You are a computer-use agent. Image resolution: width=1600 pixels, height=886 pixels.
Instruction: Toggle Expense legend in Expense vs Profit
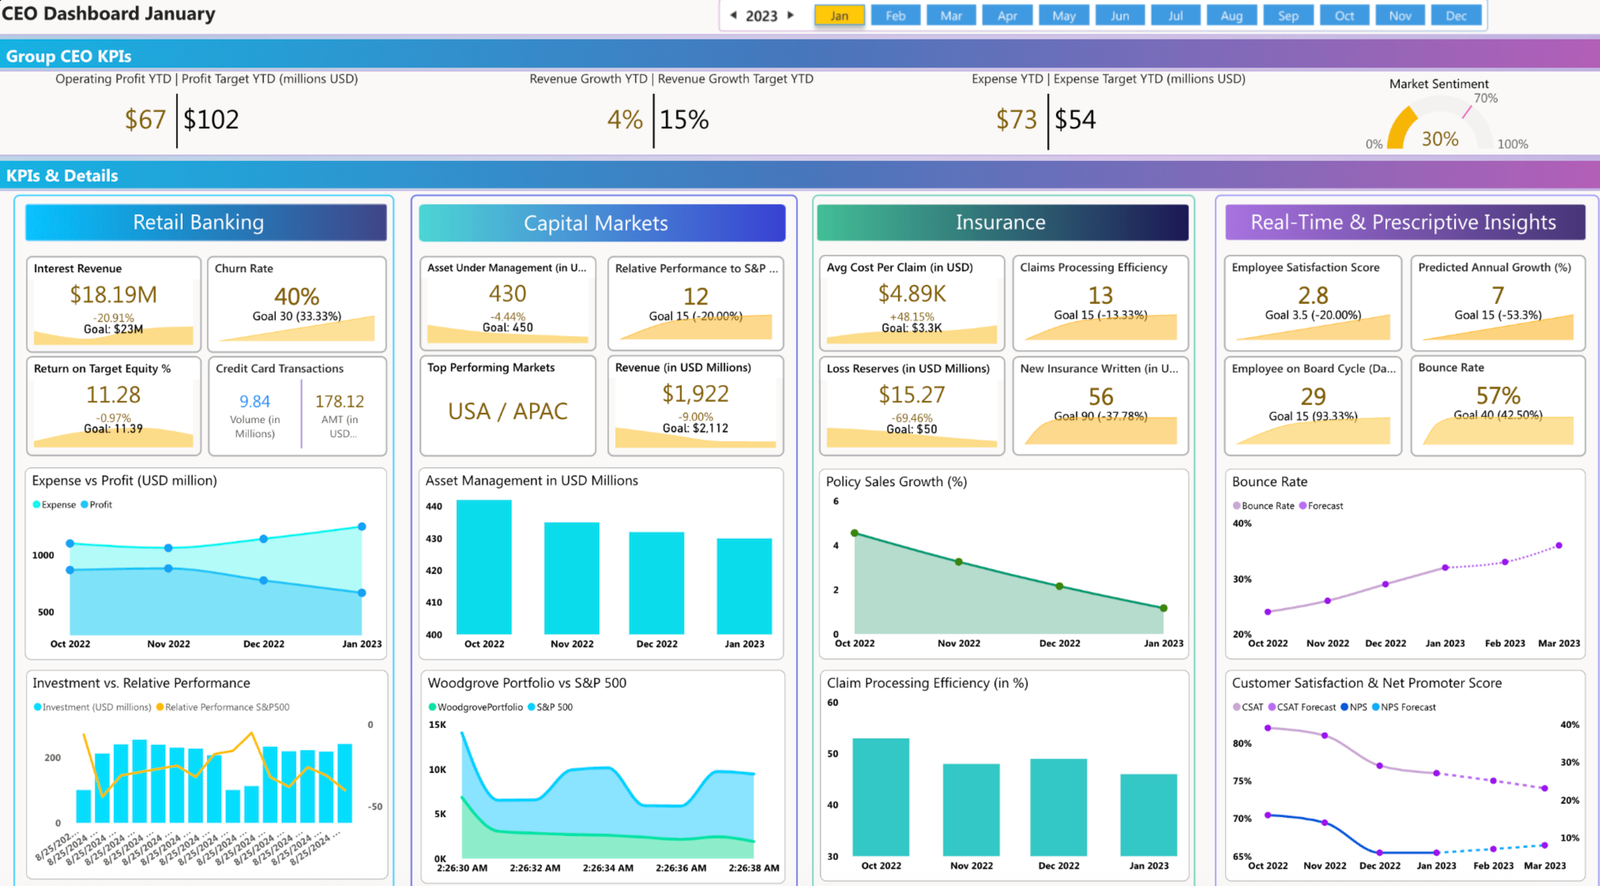pyautogui.click(x=54, y=505)
